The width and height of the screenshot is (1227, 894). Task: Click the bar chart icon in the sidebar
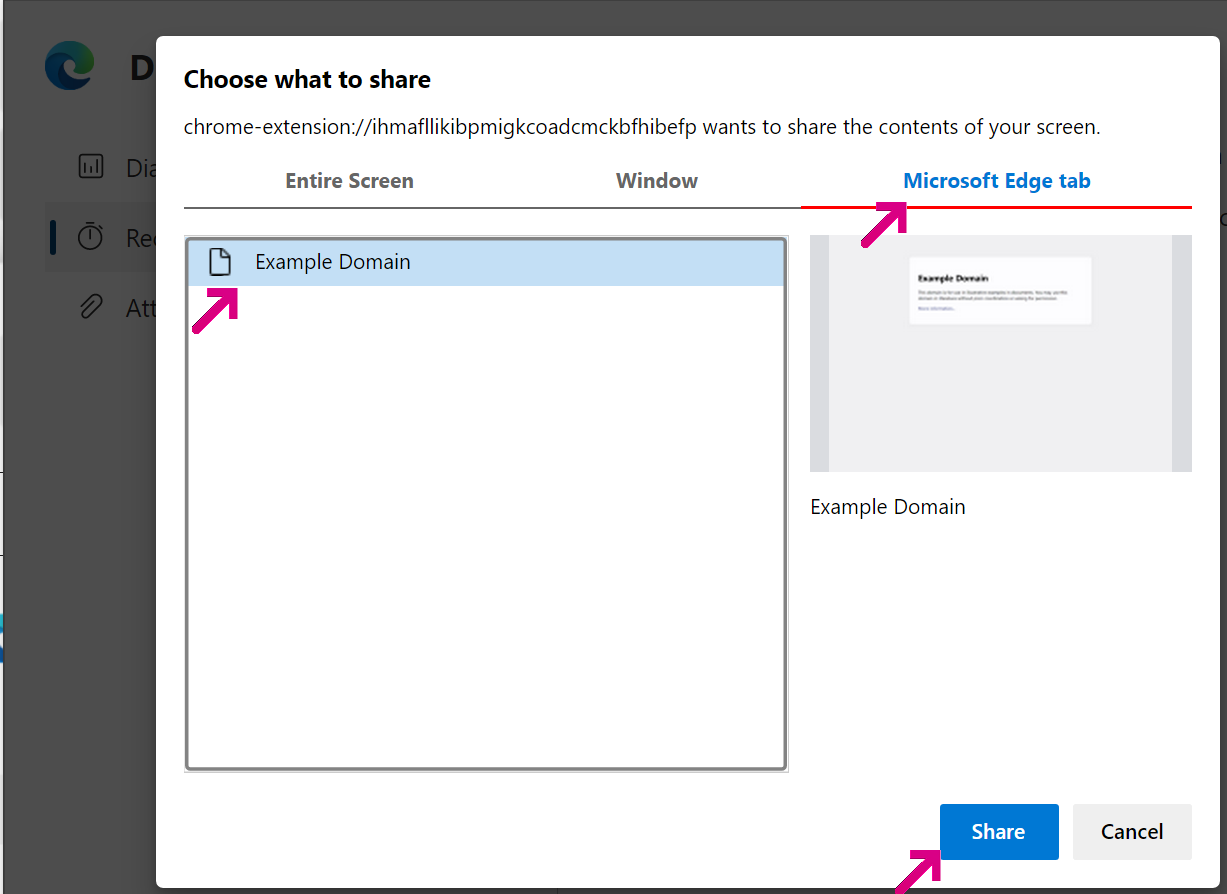click(x=91, y=166)
